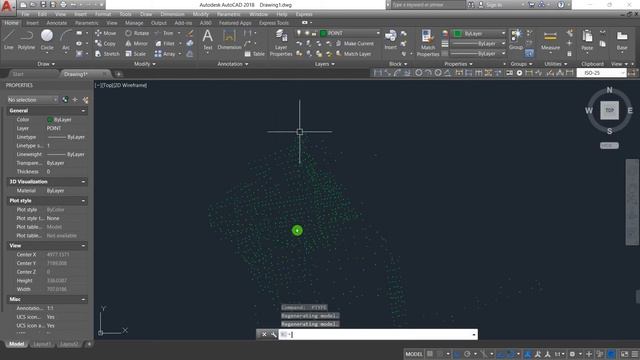This screenshot has height=360, width=640.
Task: Toggle Quick Select in Properties panel
Action: [x=85, y=100]
